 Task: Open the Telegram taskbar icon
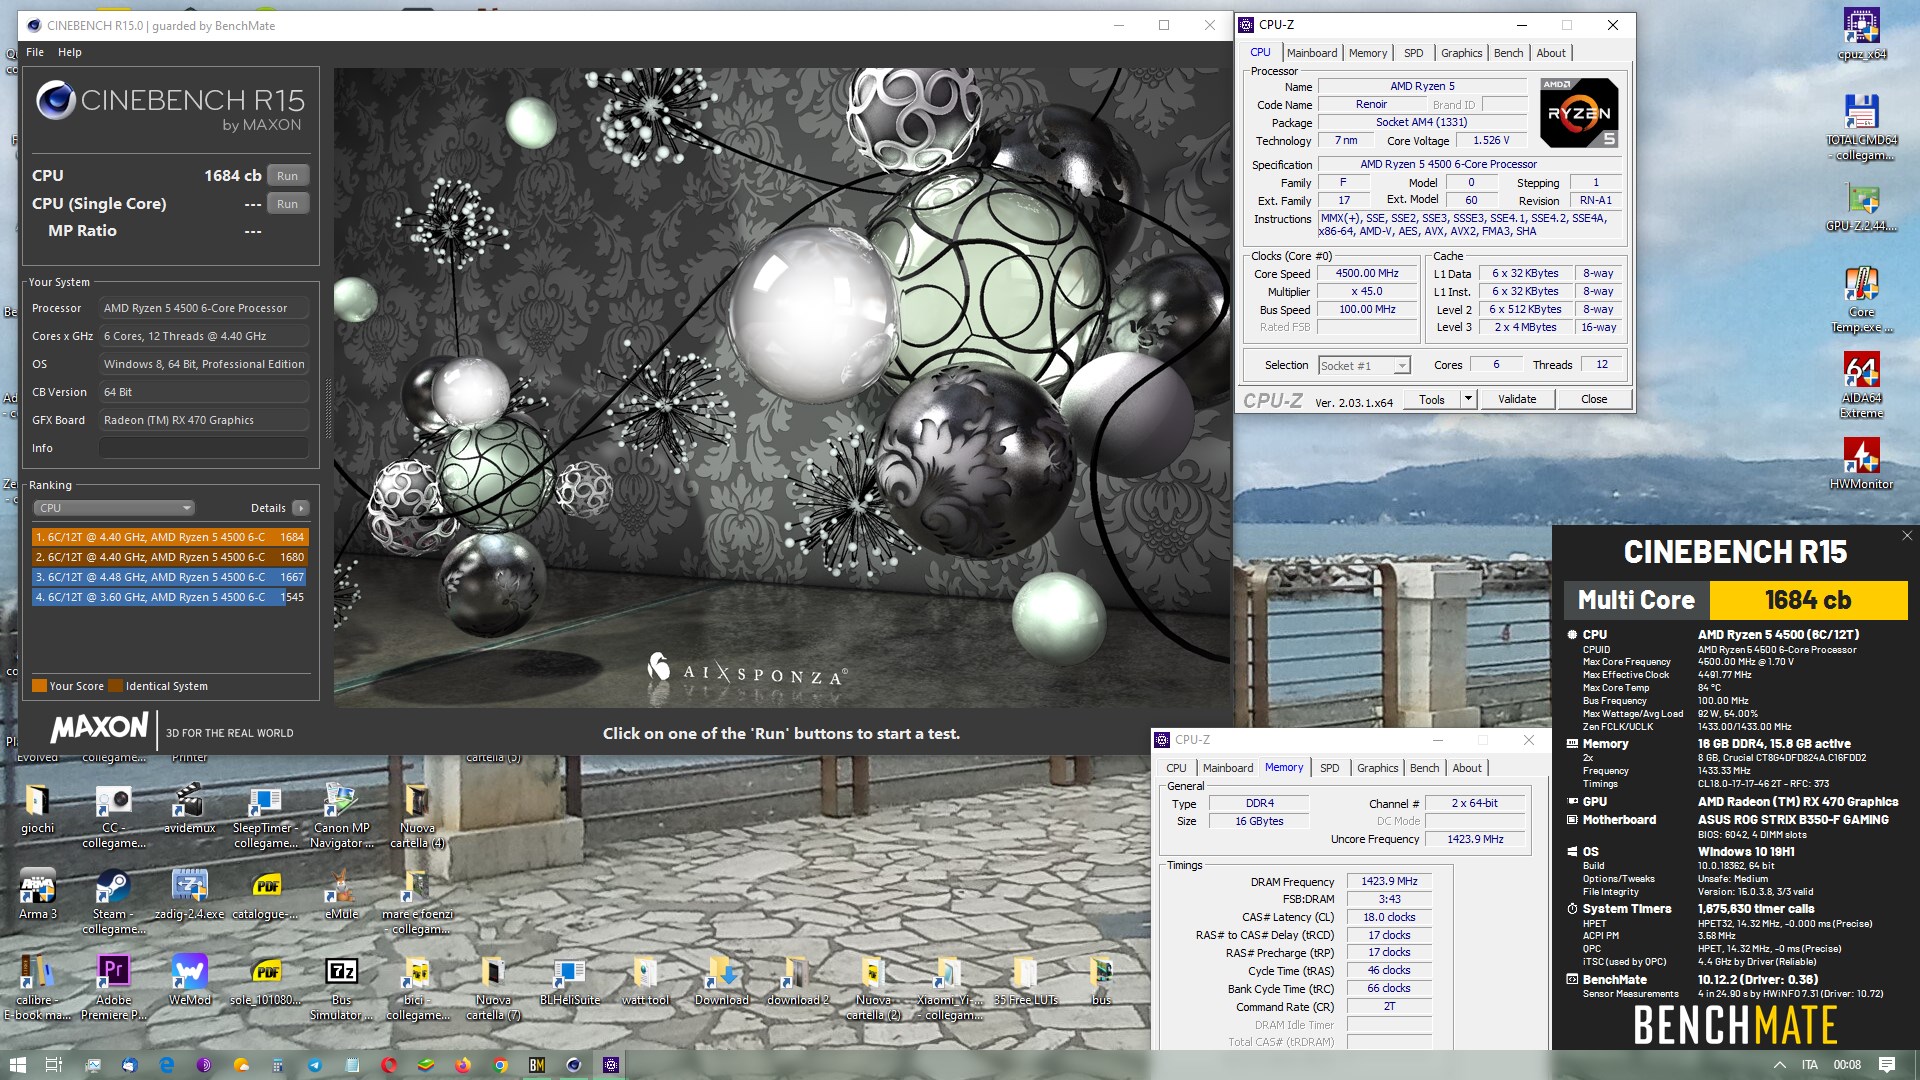[x=315, y=1065]
